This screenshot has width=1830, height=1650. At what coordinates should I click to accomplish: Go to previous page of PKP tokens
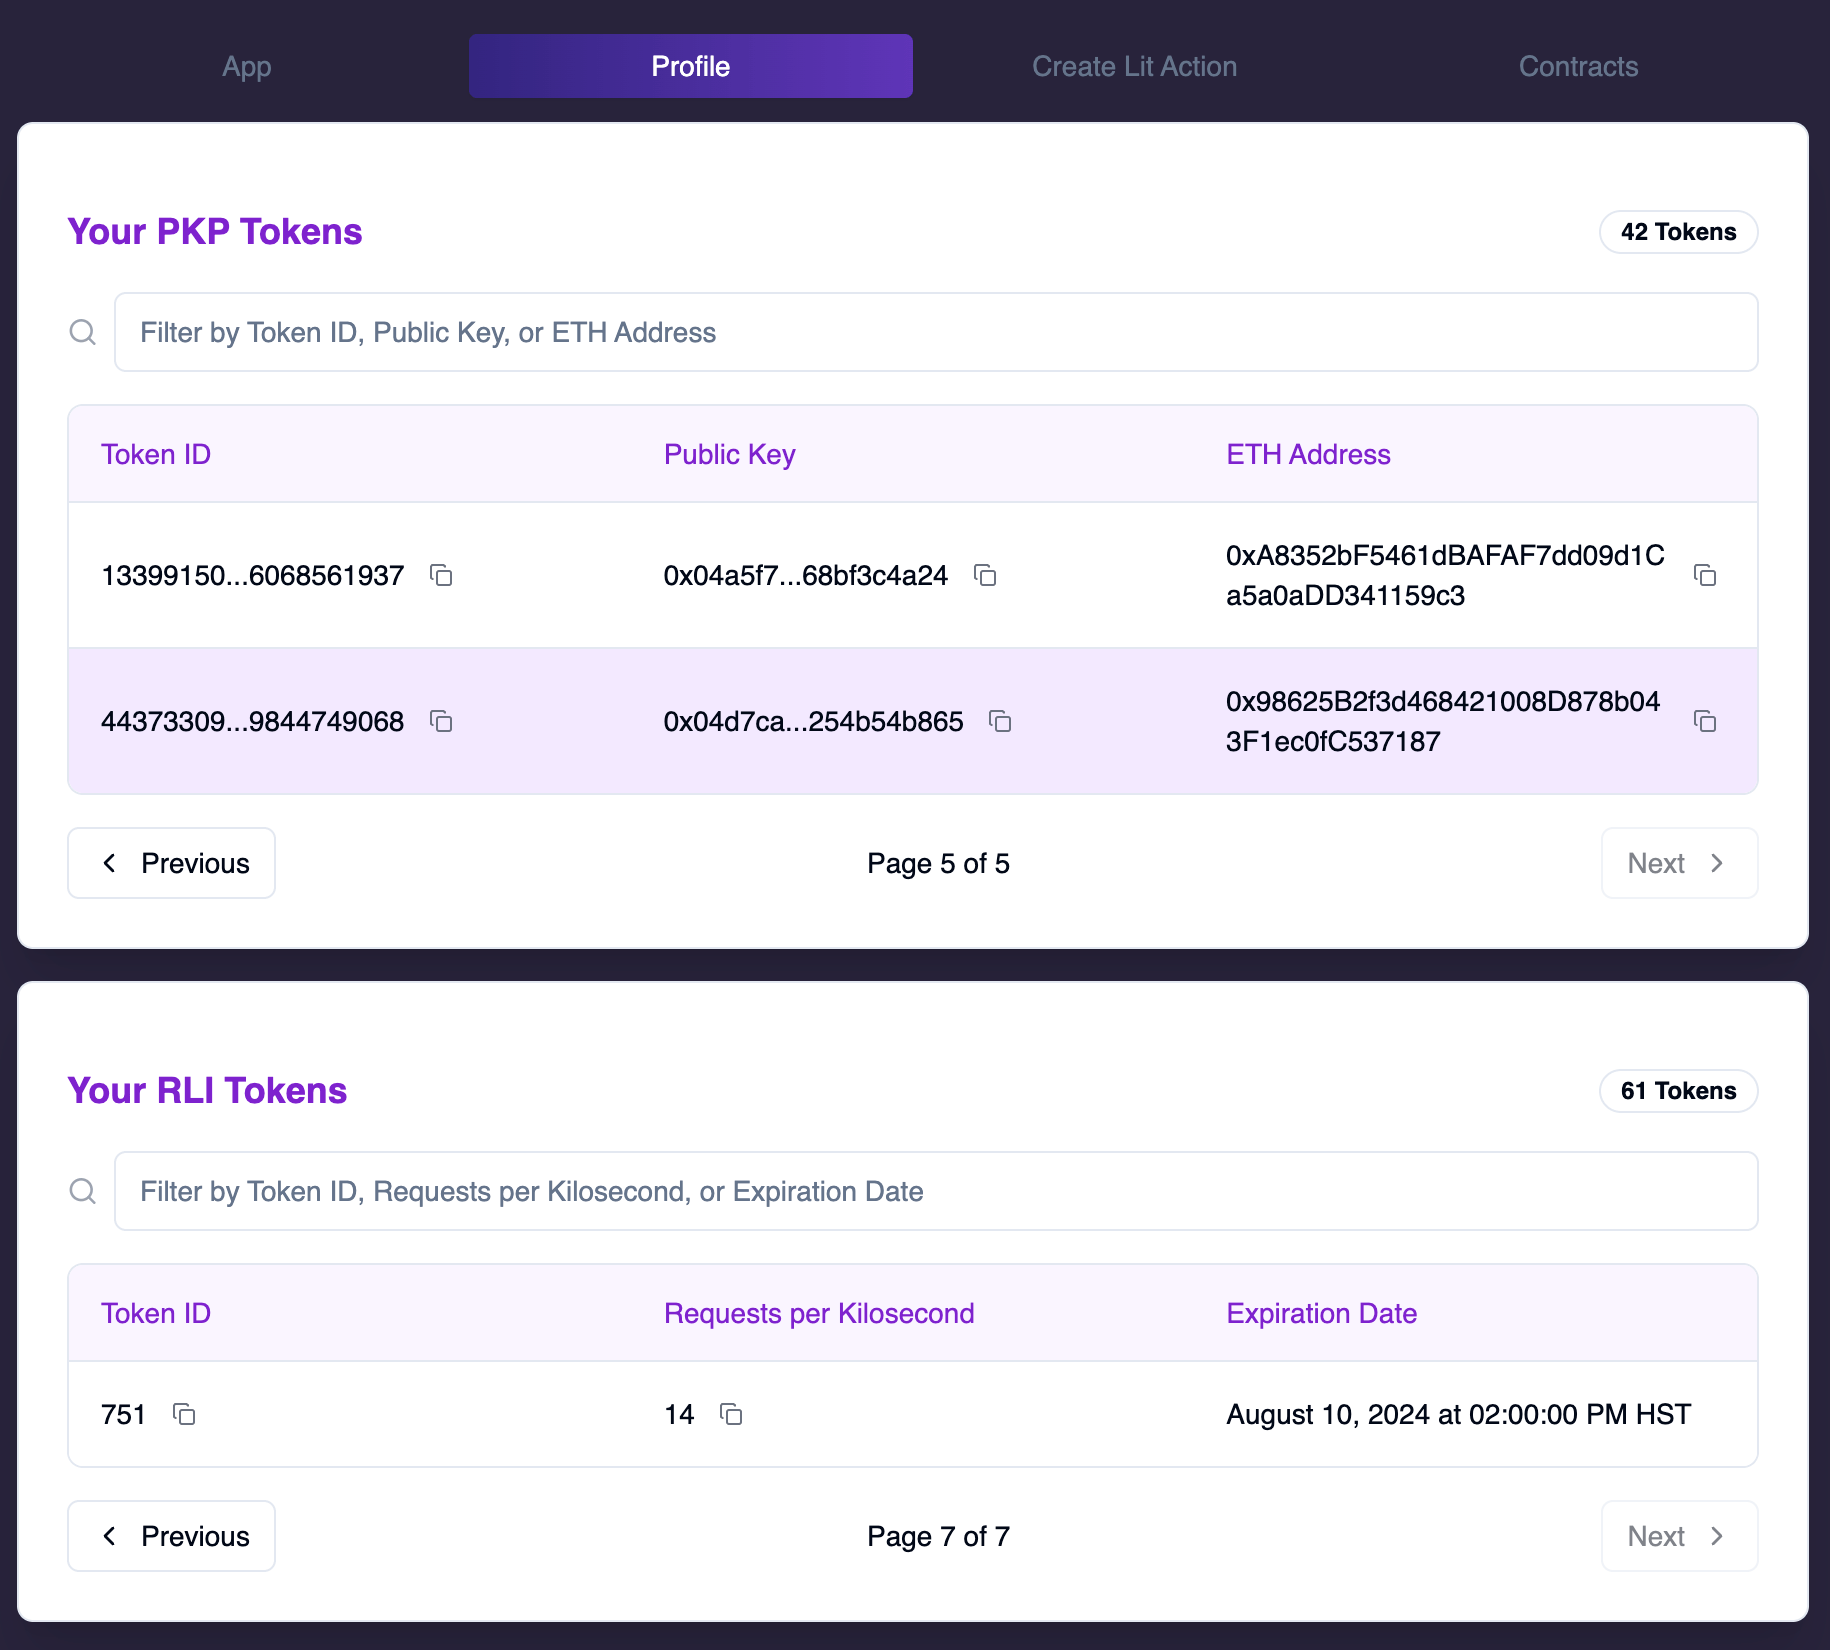click(x=172, y=863)
